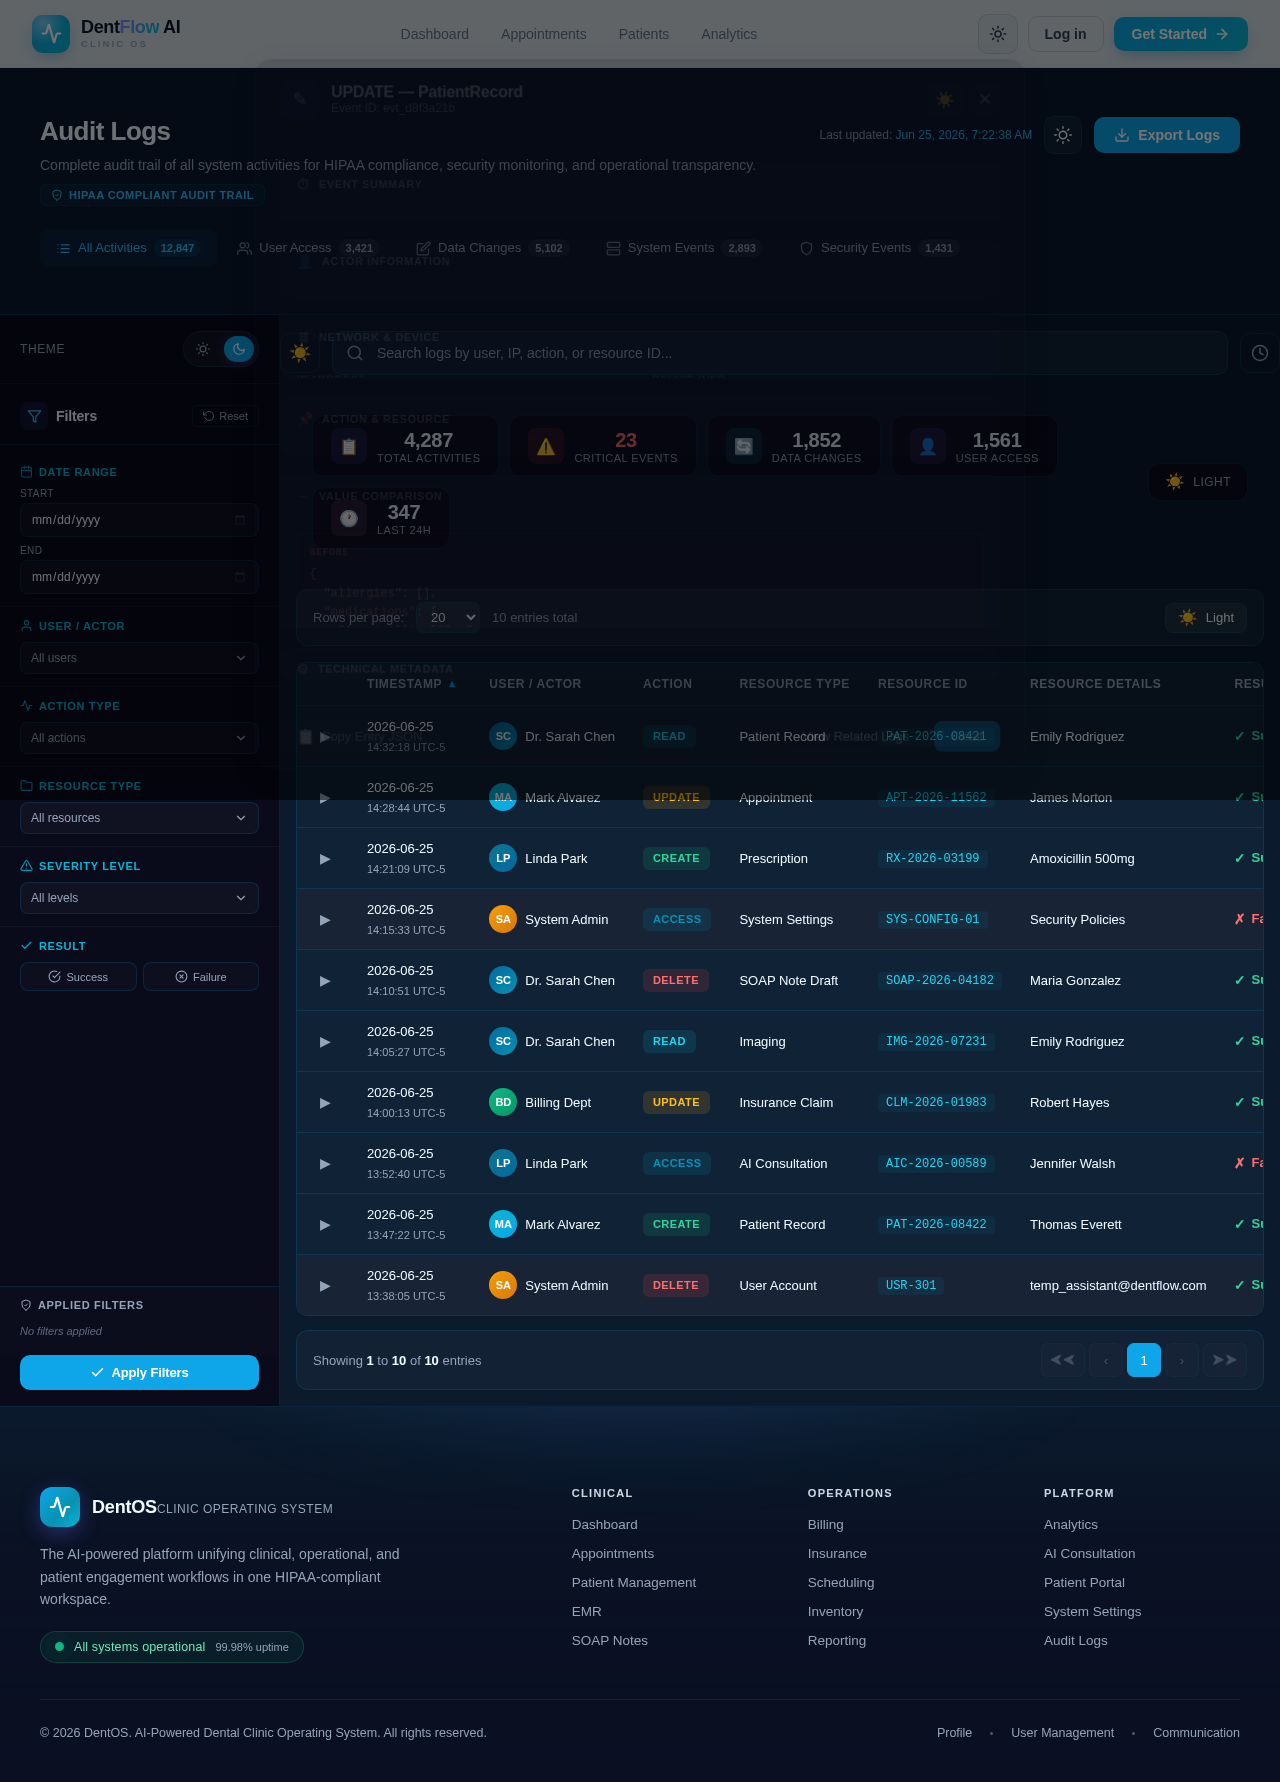
Task: Click the Get Started button
Action: [1181, 34]
